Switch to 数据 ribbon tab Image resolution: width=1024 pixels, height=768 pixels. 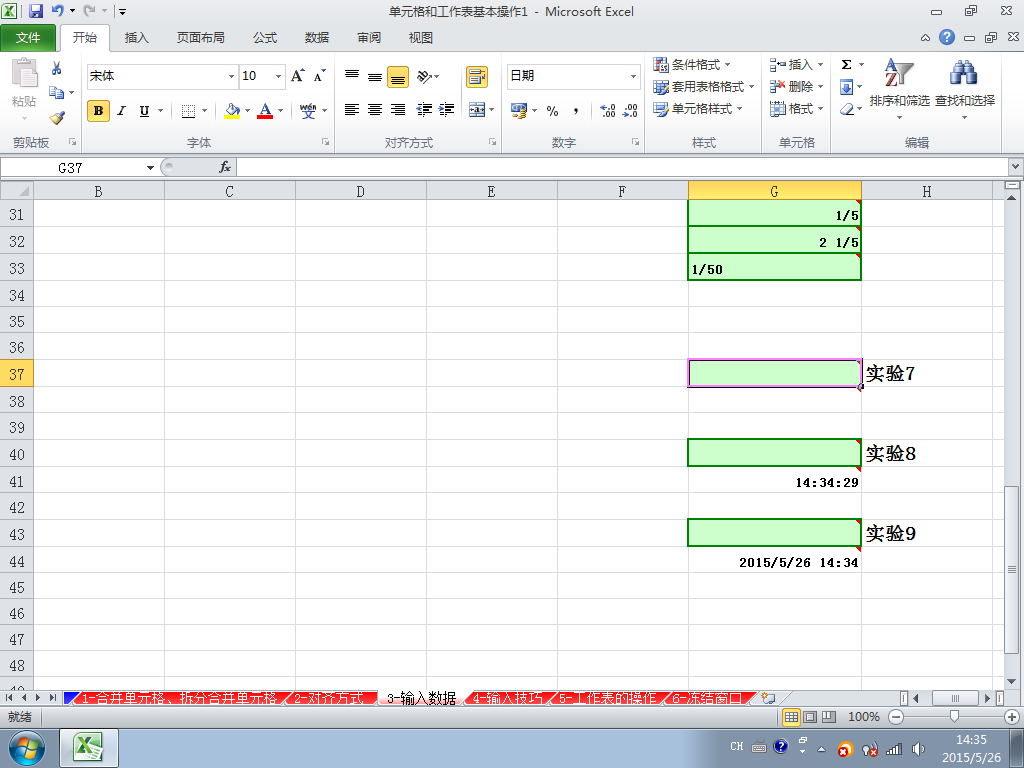tap(317, 38)
